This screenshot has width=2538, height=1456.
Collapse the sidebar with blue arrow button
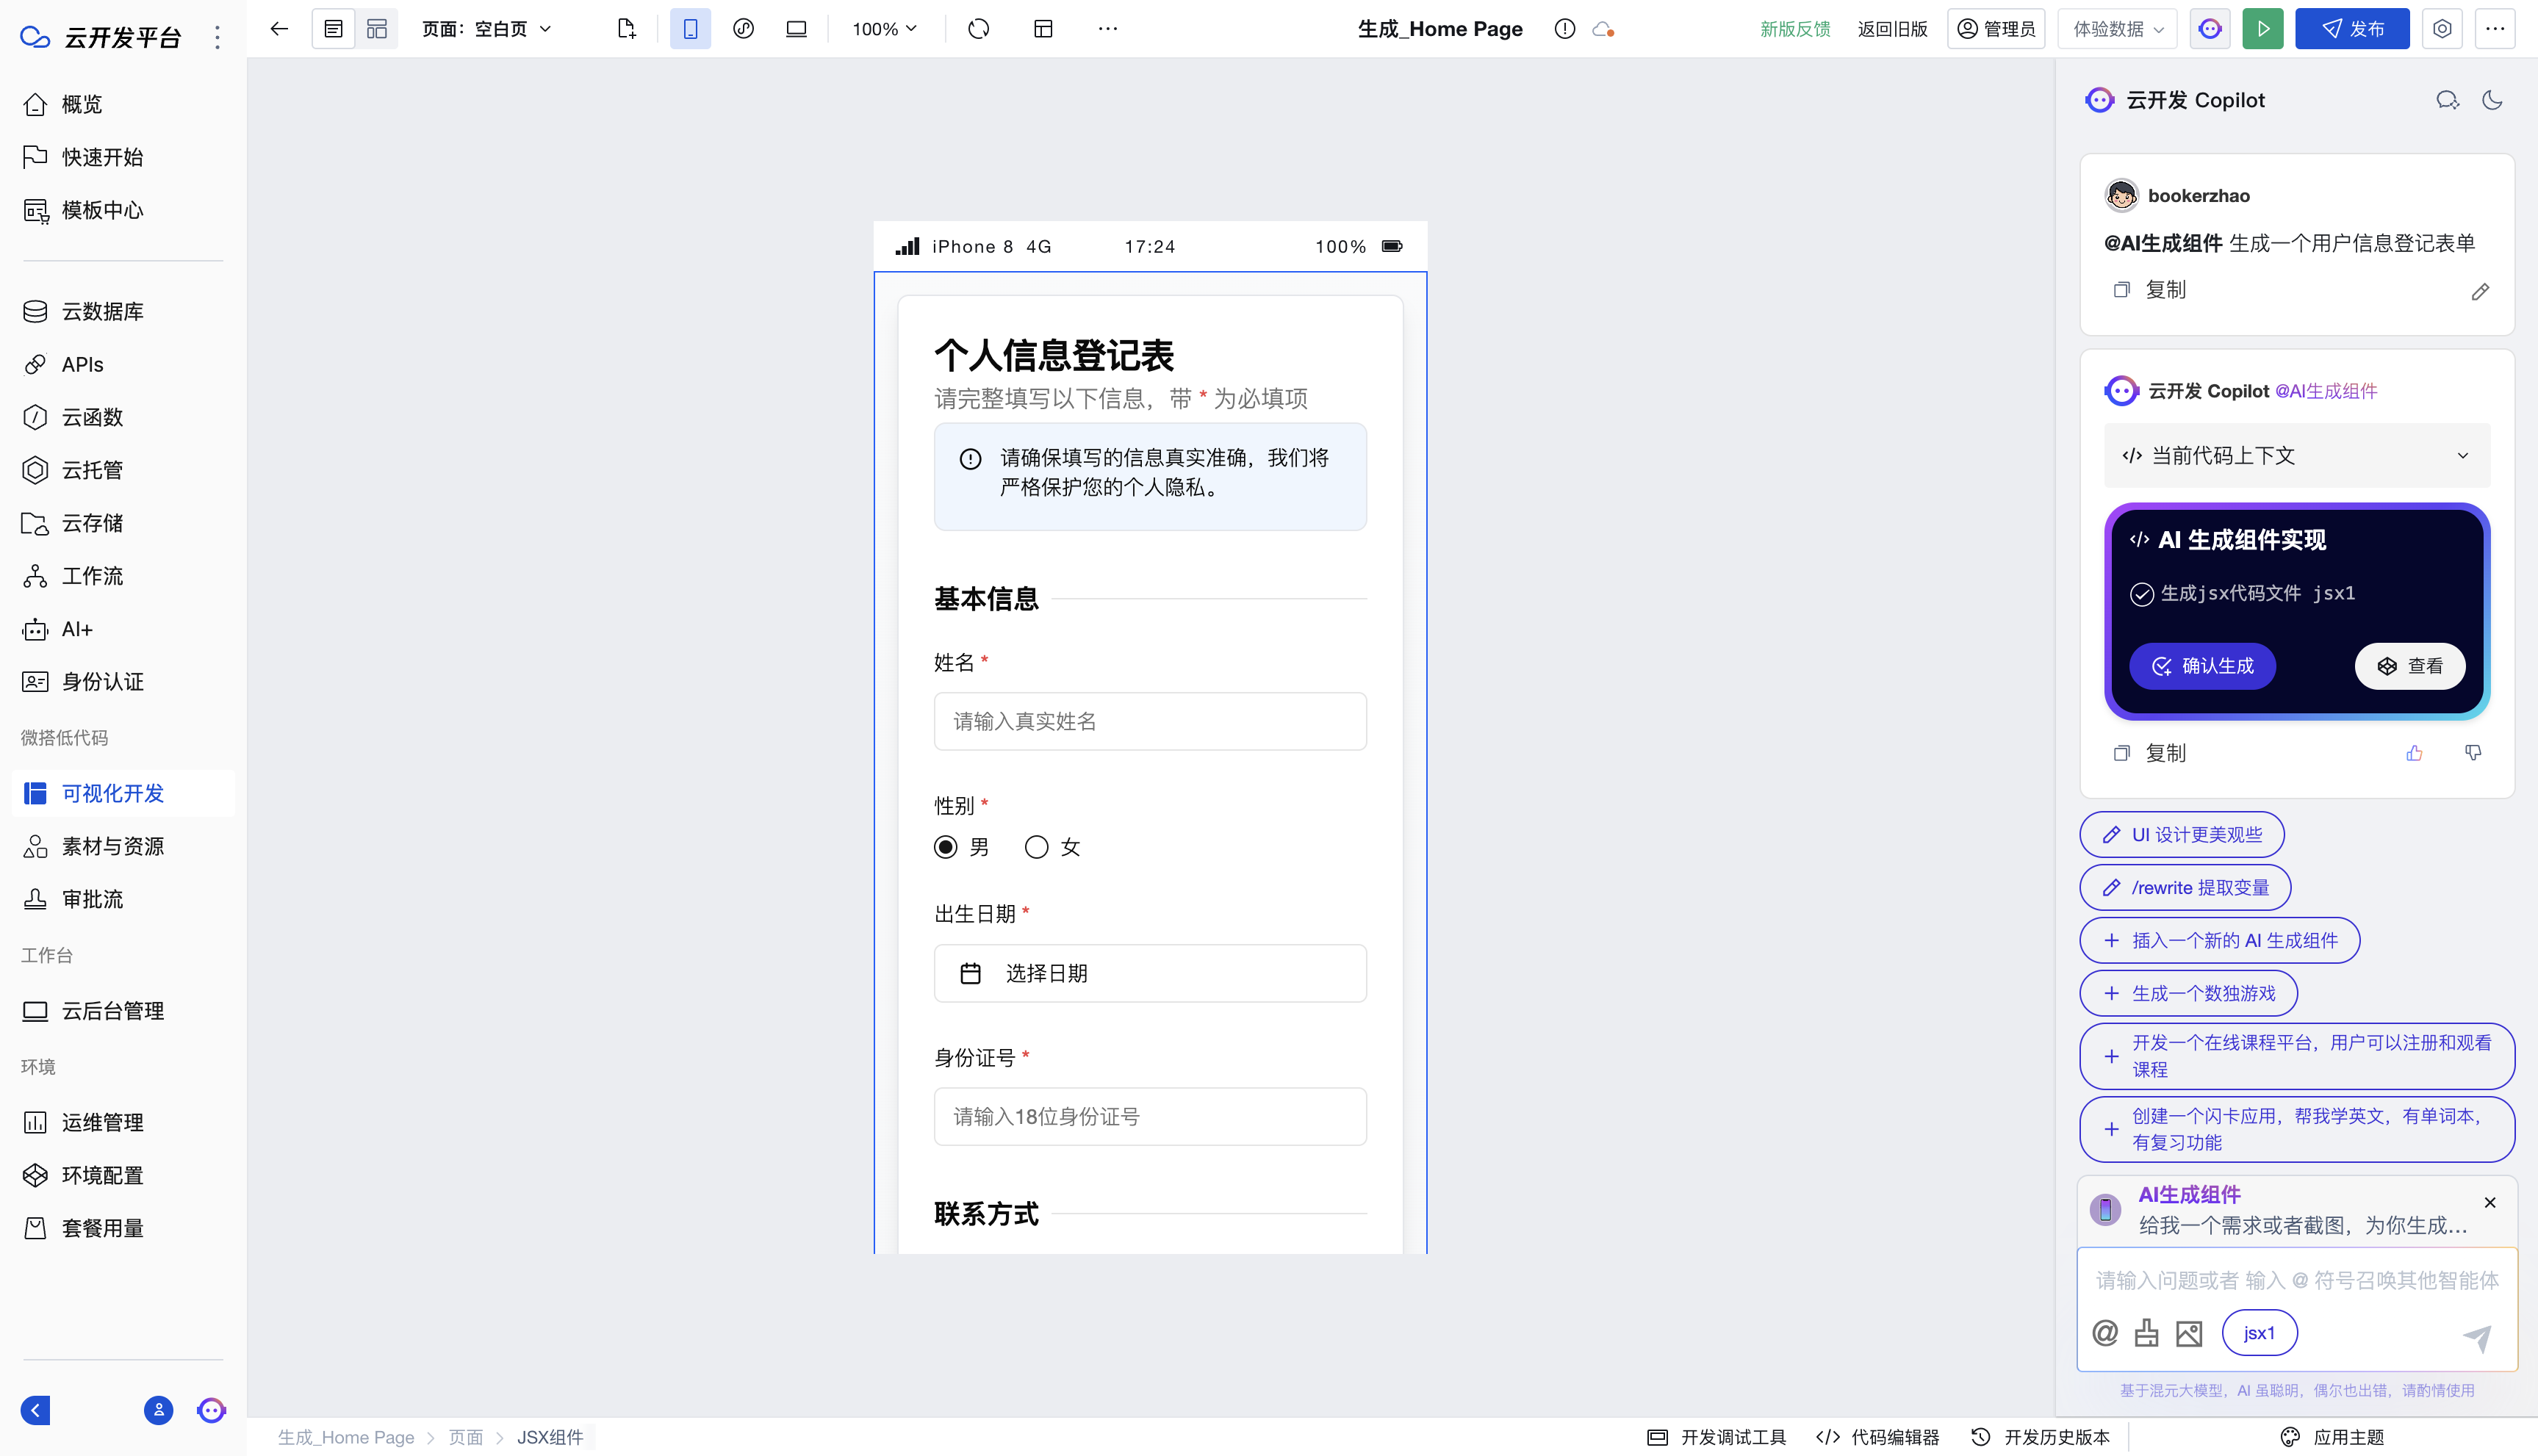tap(35, 1410)
